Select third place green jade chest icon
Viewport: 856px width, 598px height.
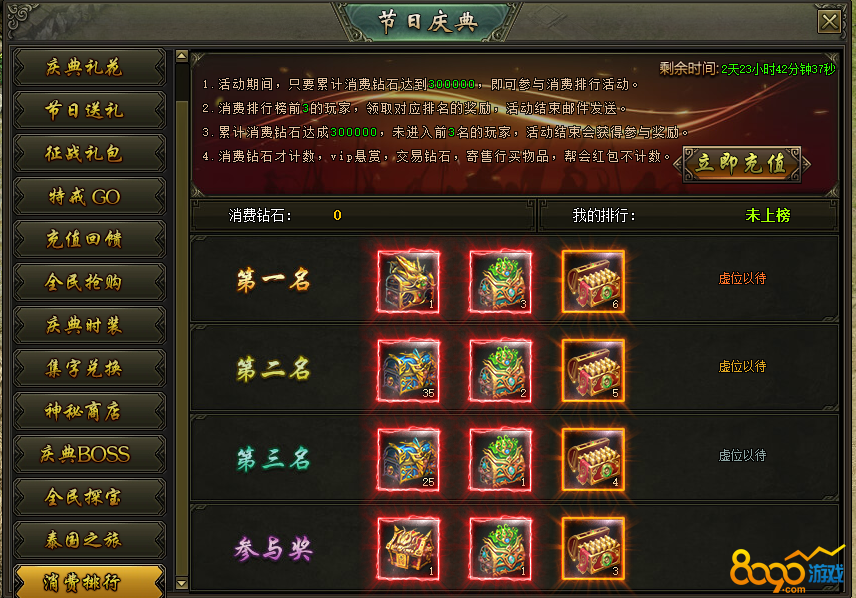tap(501, 459)
